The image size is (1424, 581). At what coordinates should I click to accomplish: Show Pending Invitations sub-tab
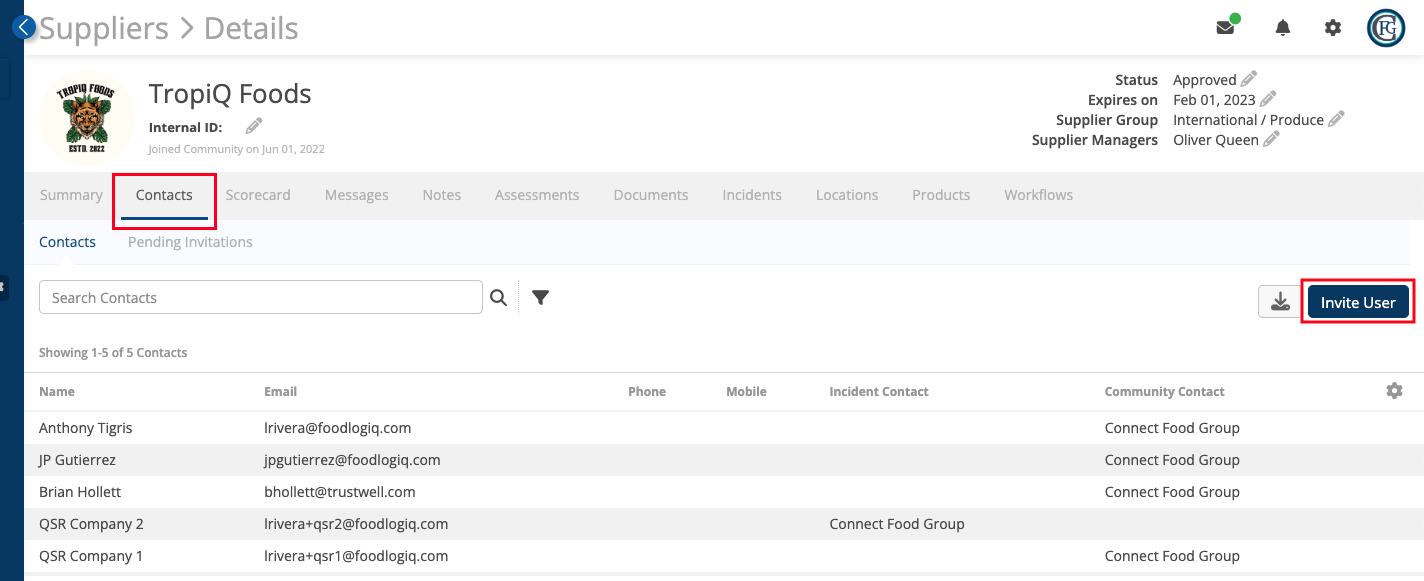190,242
